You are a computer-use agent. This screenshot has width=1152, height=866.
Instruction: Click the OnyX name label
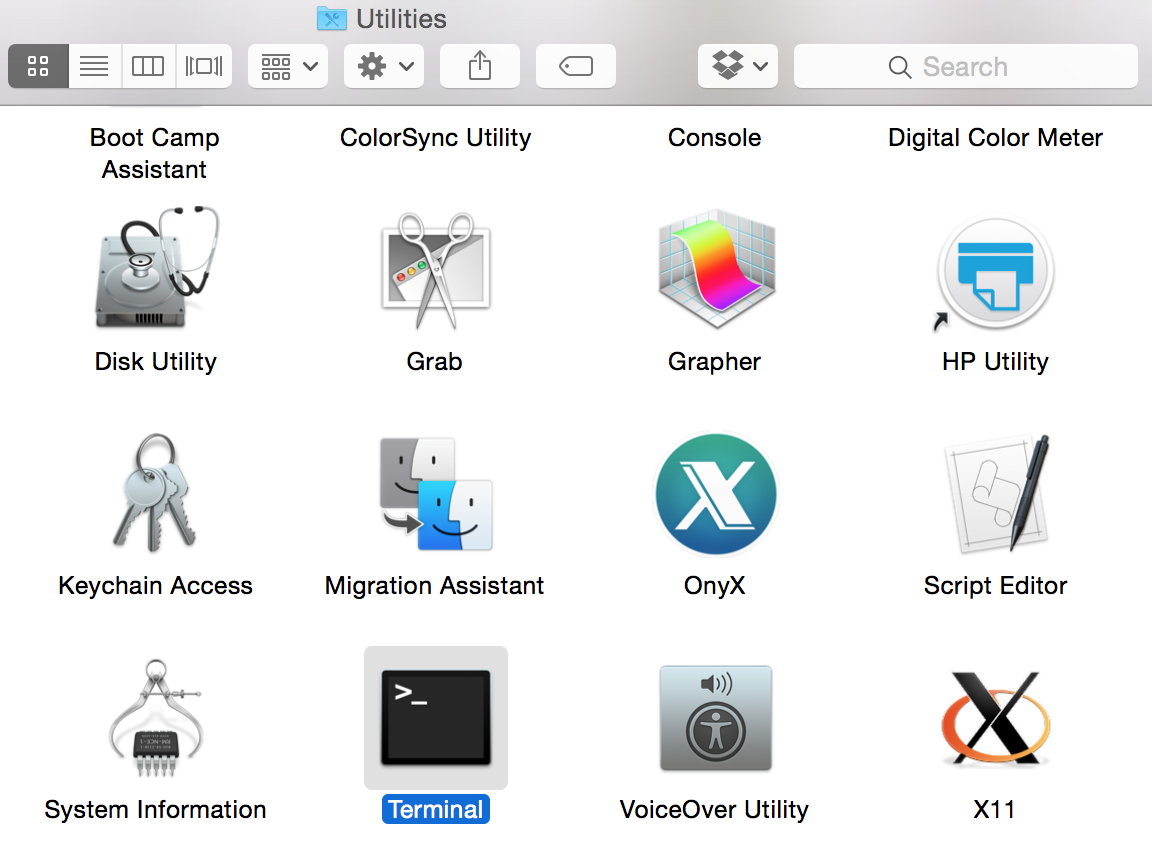(715, 585)
